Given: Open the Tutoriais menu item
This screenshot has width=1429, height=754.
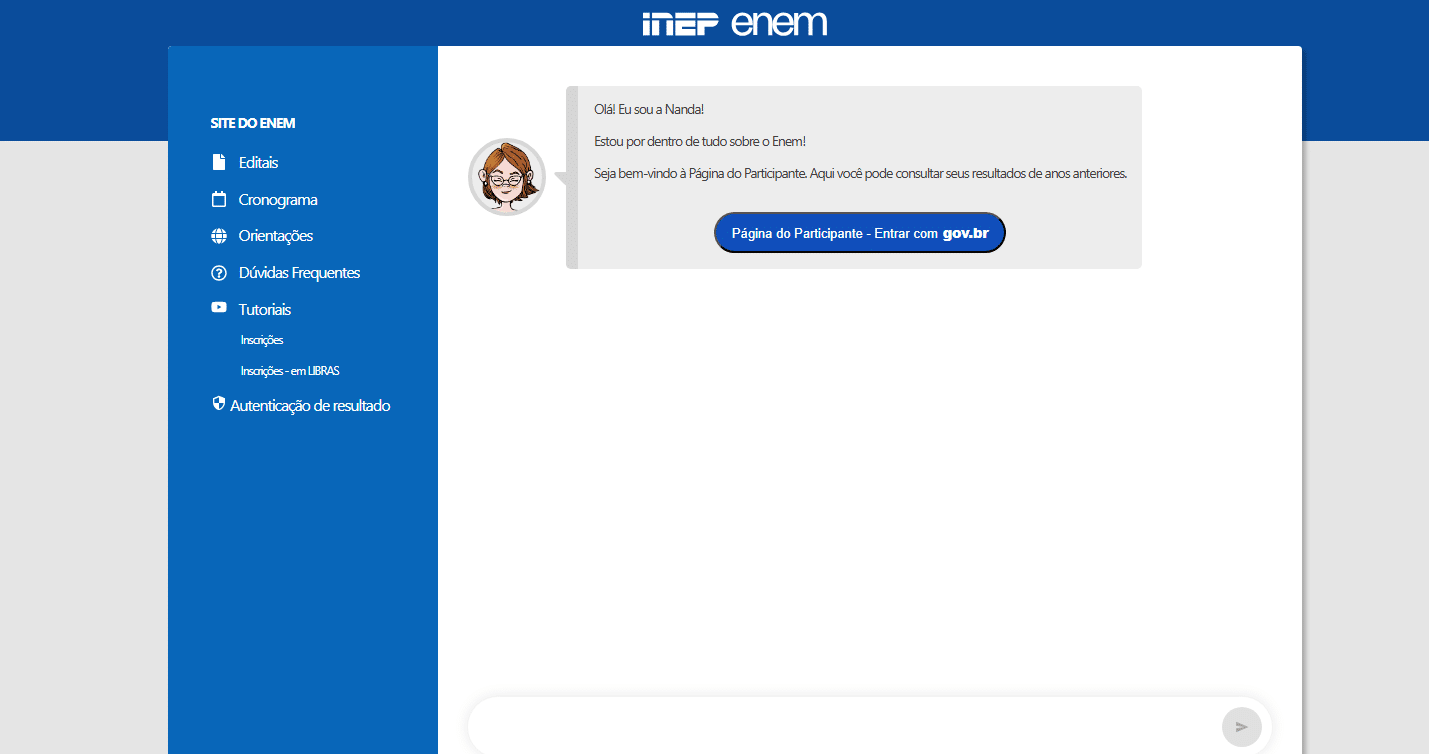Looking at the screenshot, I should pyautogui.click(x=265, y=310).
